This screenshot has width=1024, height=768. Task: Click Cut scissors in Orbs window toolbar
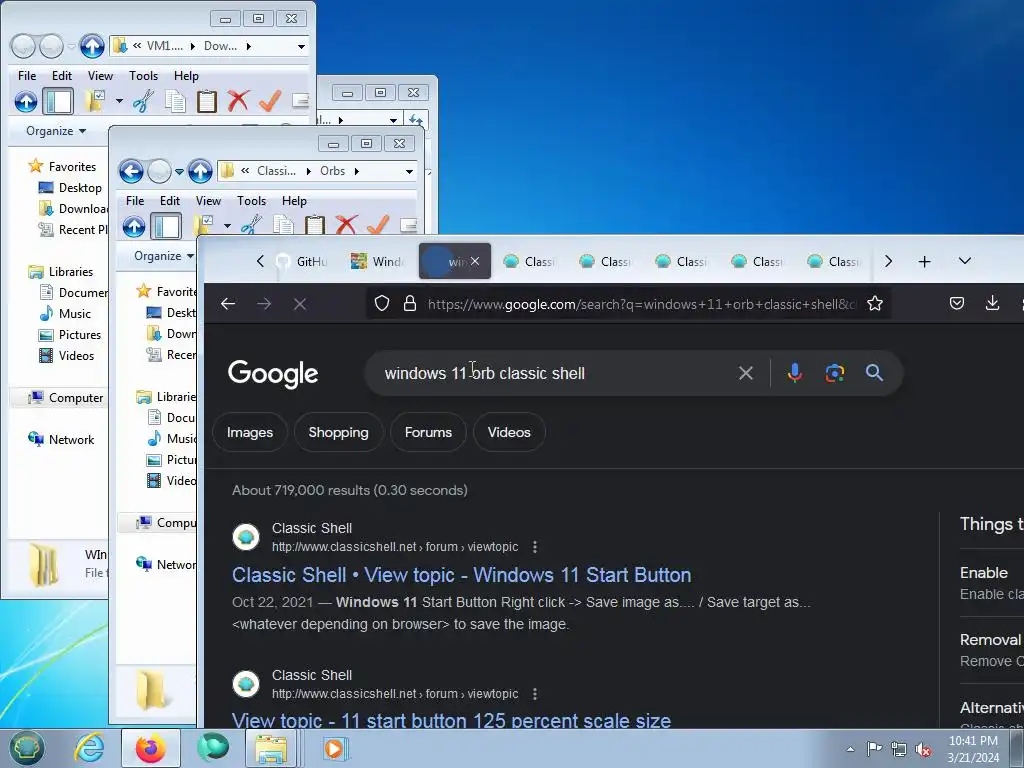click(251, 225)
